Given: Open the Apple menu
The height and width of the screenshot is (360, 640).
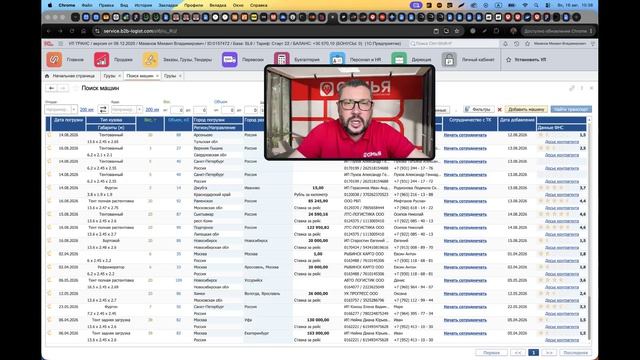Looking at the screenshot, I should 50,5.
